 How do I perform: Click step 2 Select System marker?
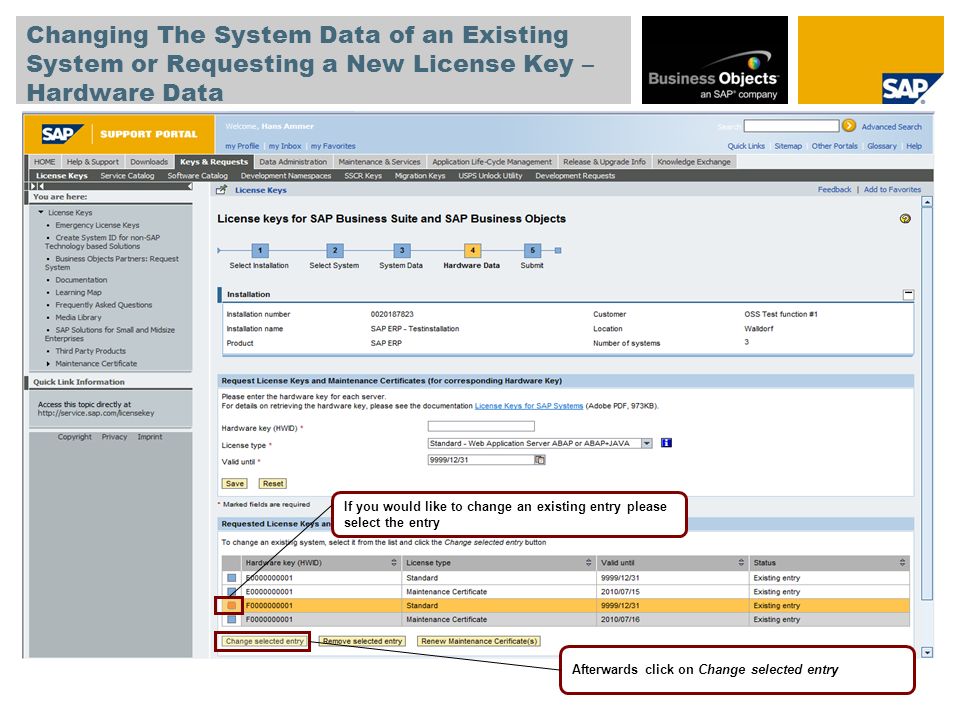click(334, 250)
